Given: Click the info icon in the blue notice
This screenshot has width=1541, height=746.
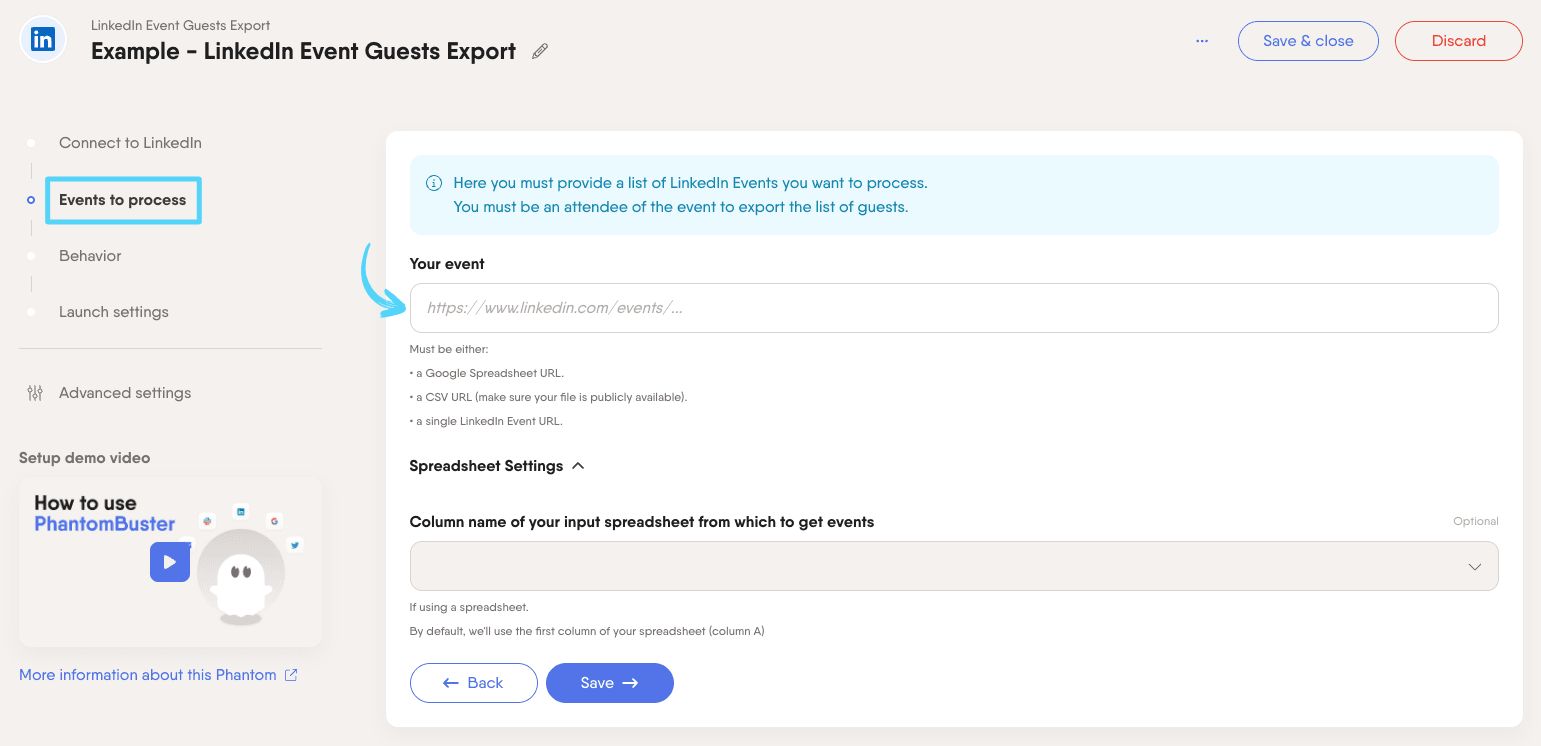Looking at the screenshot, I should click(x=434, y=183).
